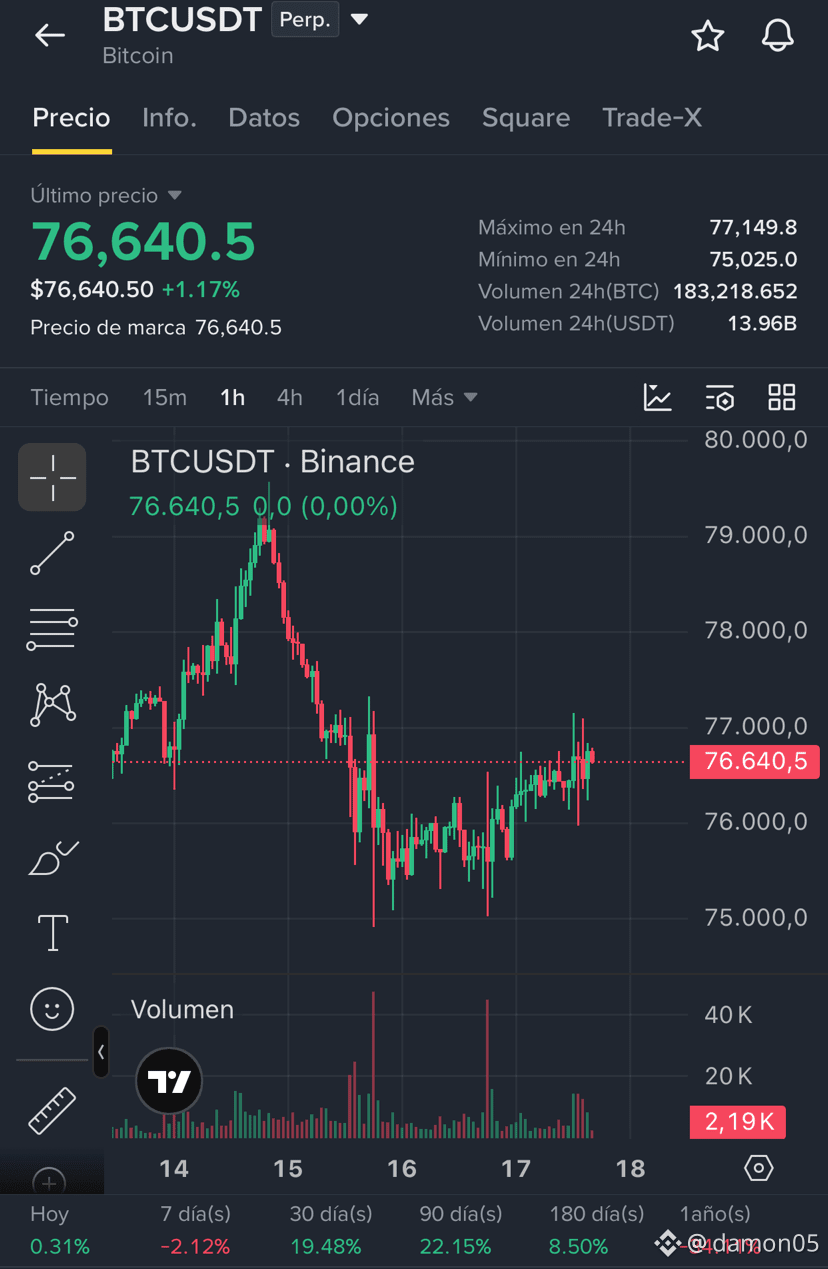The image size is (828, 1269).
Task: Select the XABCD pattern tool
Action: coord(52,705)
